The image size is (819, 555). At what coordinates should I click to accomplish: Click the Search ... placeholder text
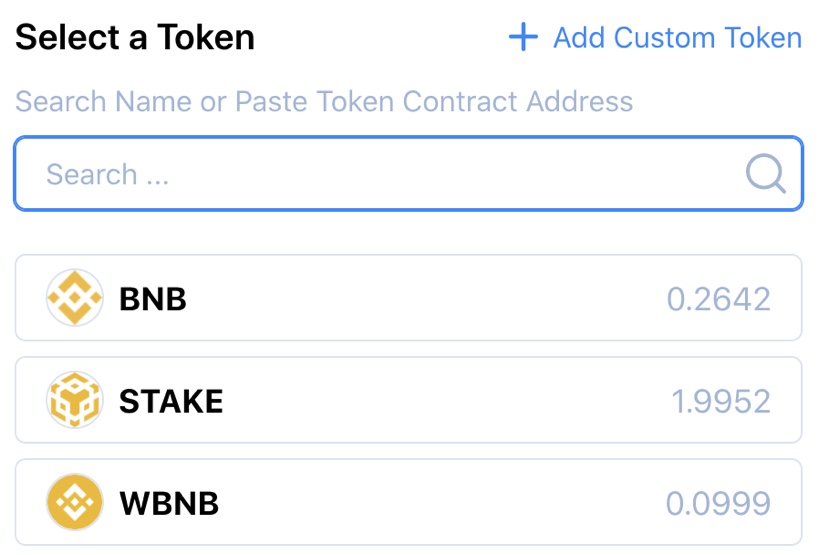(107, 174)
